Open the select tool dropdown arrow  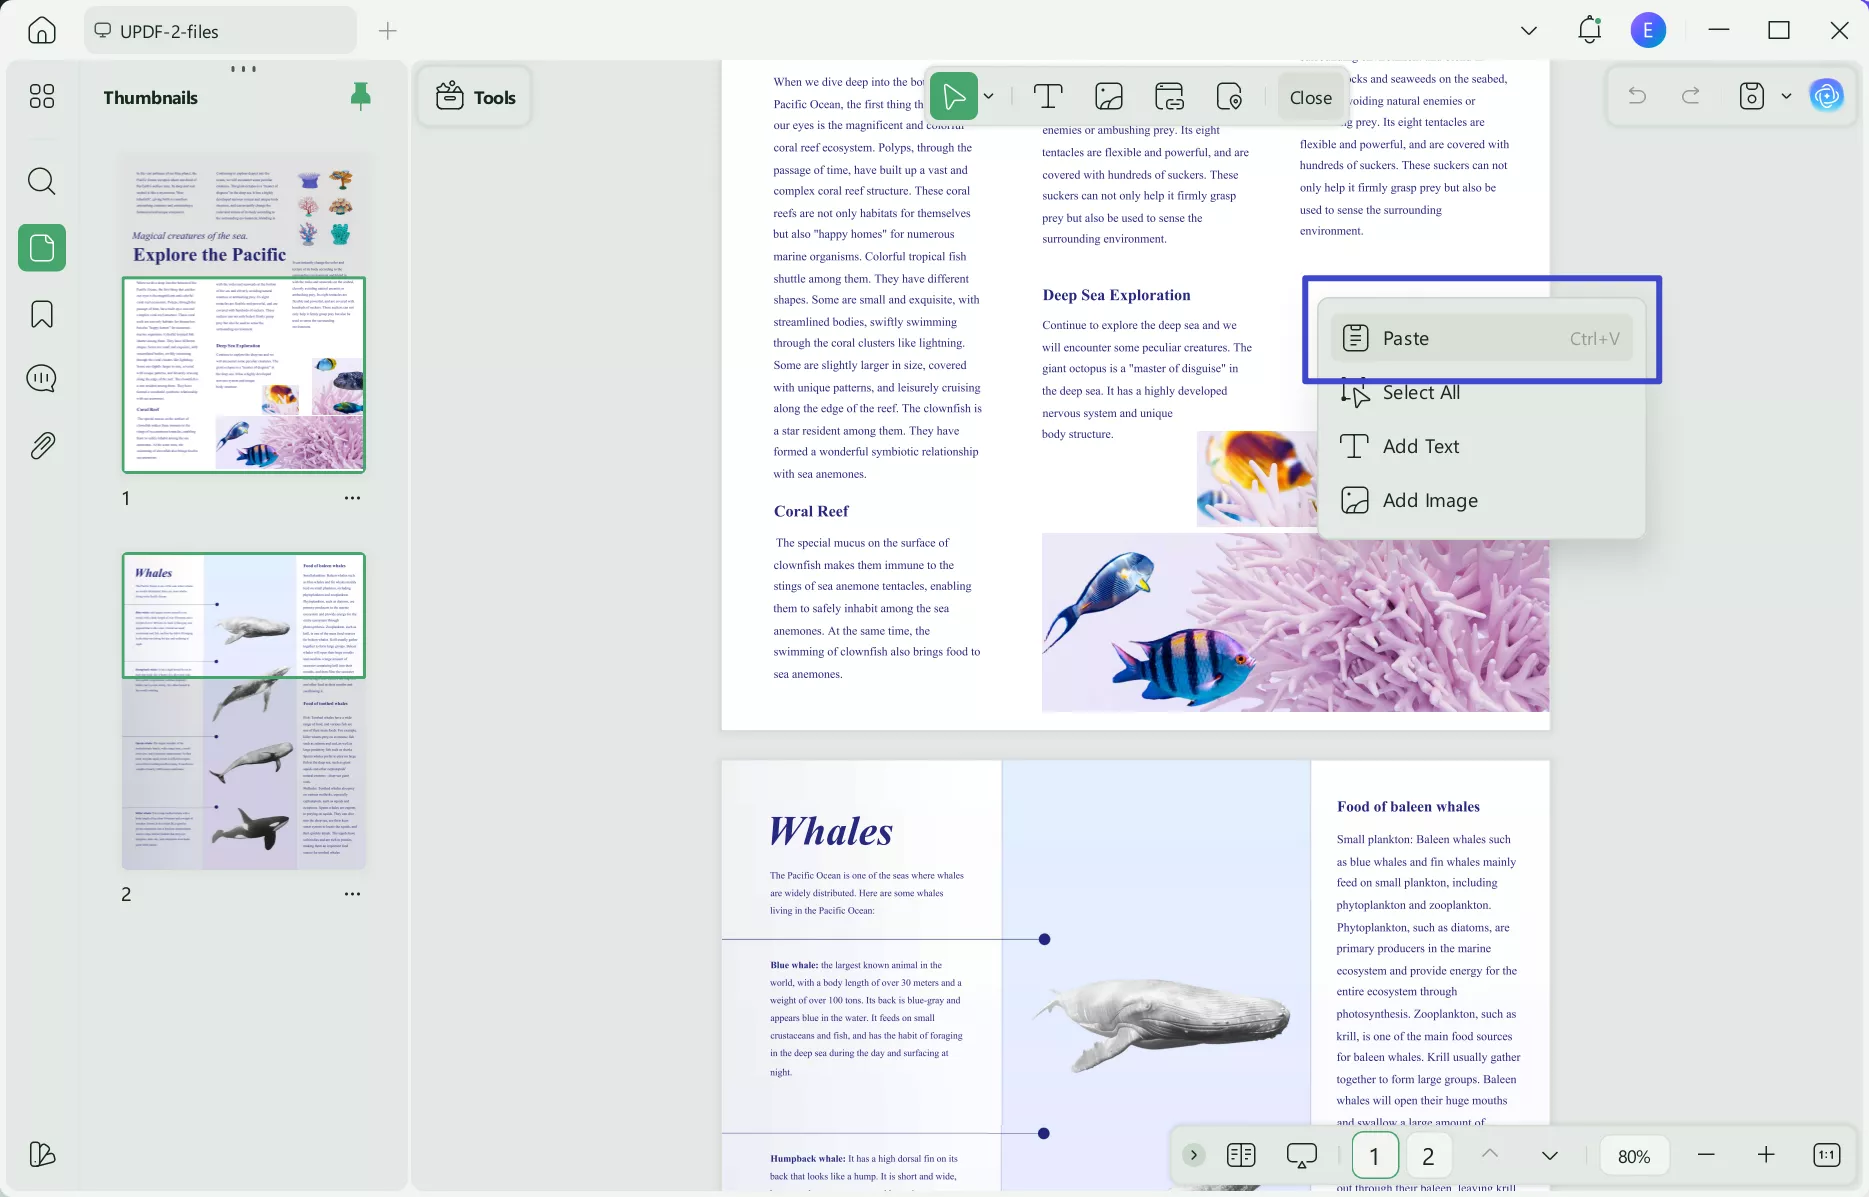click(x=988, y=96)
